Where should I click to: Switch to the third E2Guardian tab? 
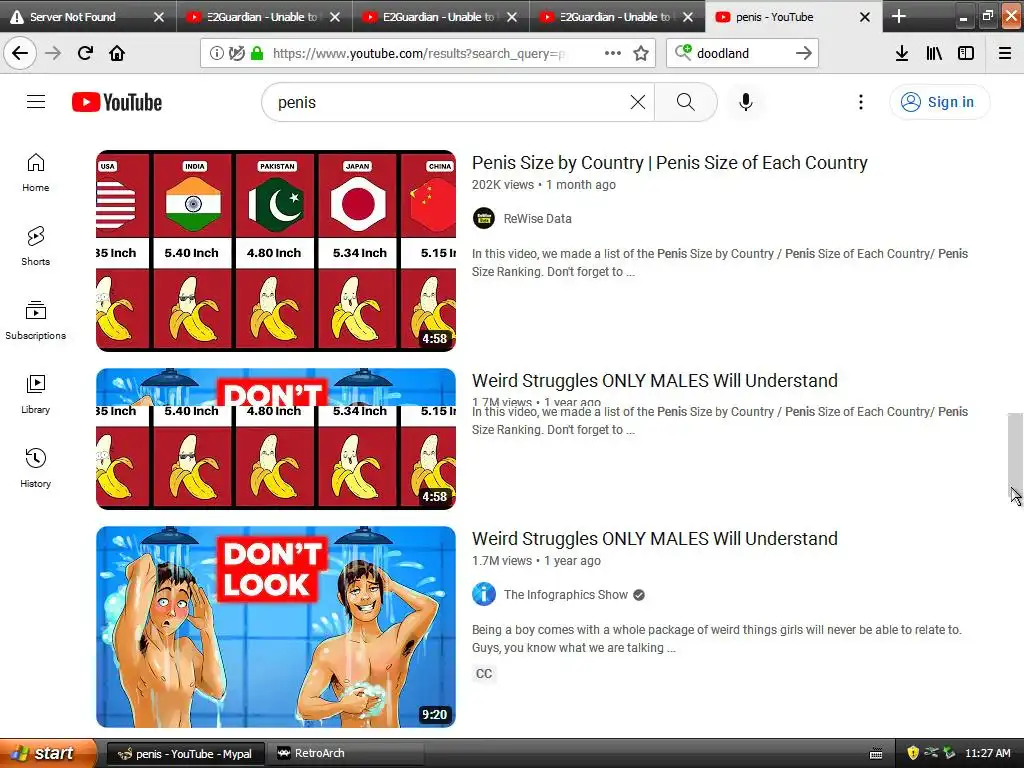(x=614, y=17)
